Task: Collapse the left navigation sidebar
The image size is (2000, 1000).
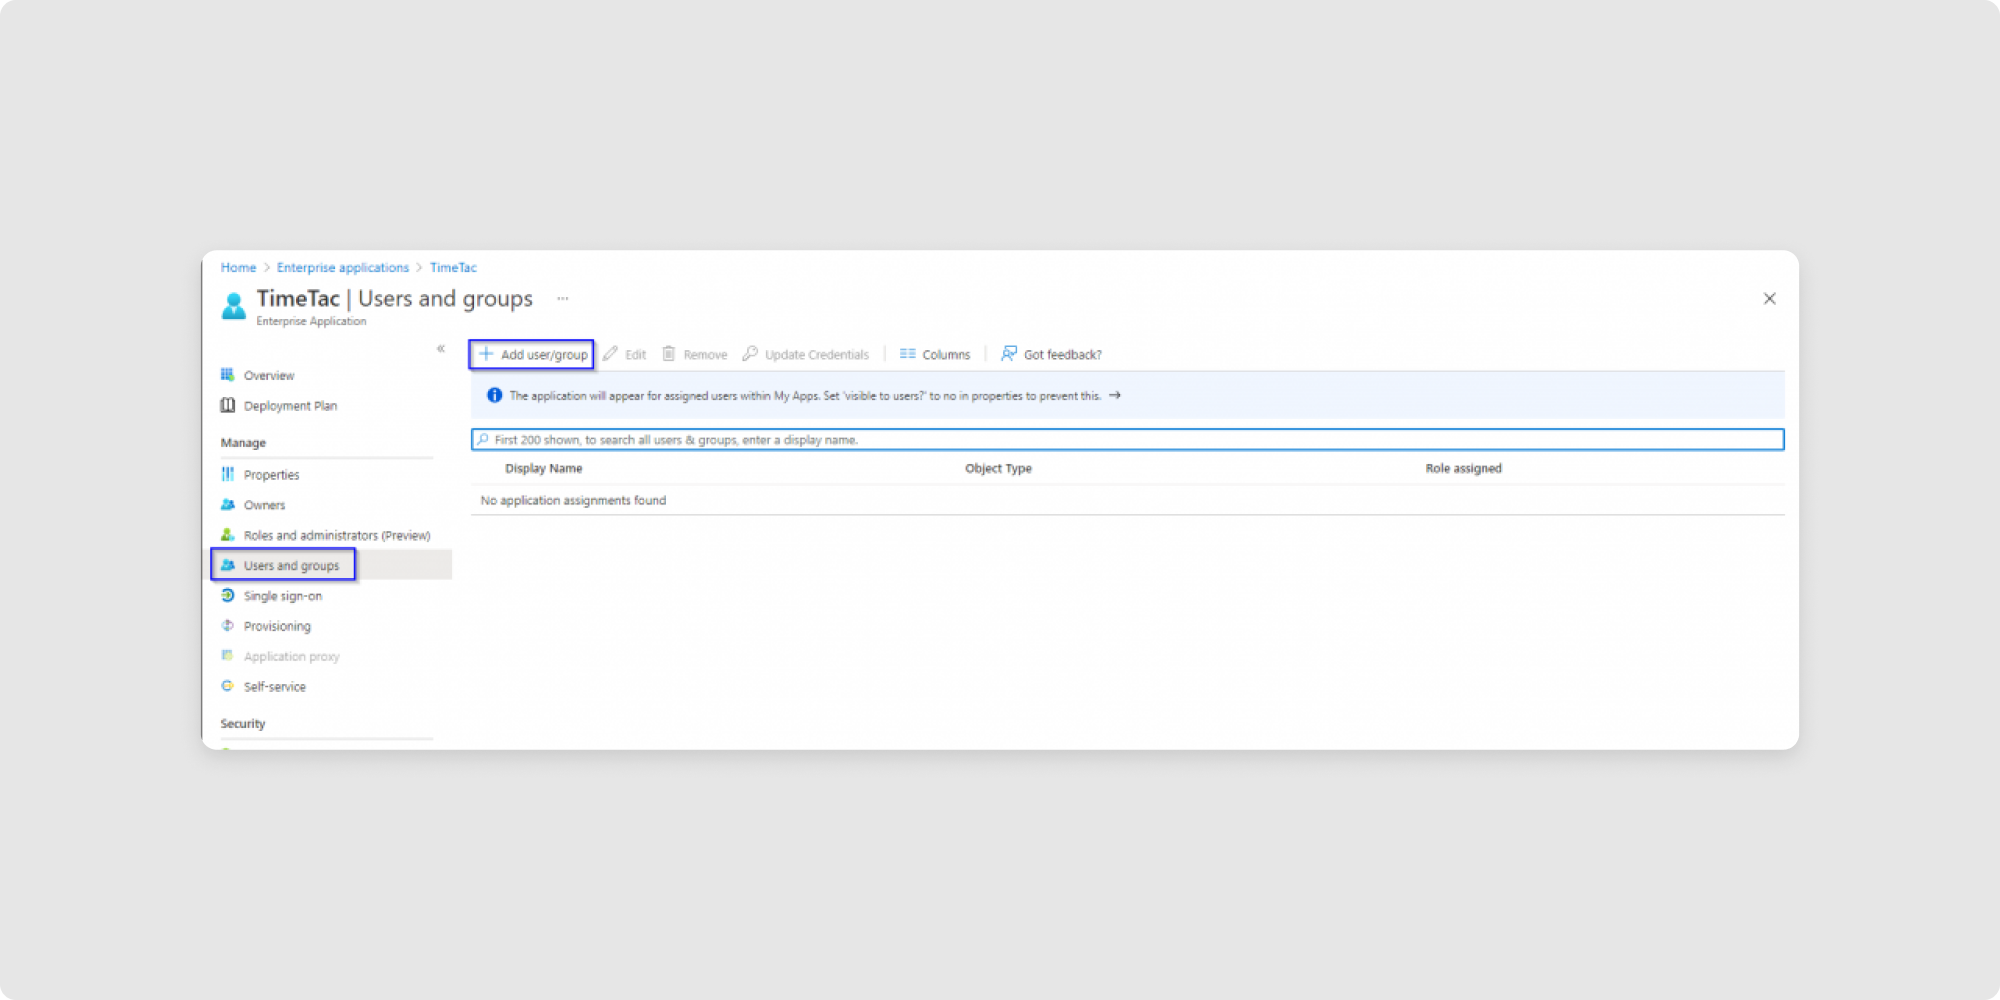Action: pos(441,349)
